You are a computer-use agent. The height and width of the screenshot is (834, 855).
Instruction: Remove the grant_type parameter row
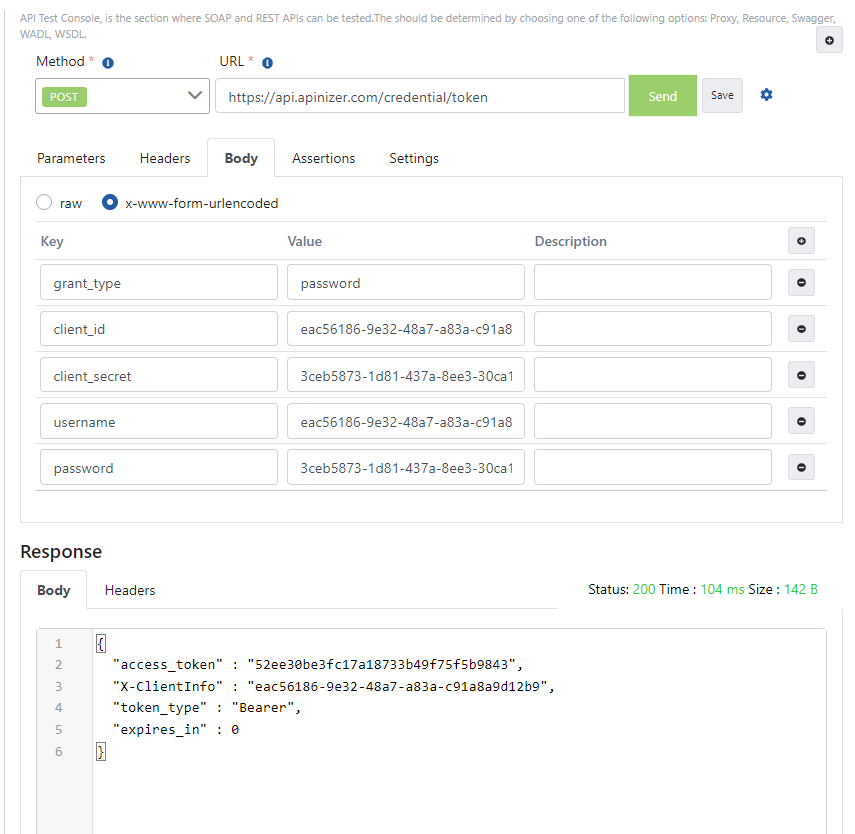[x=801, y=282]
